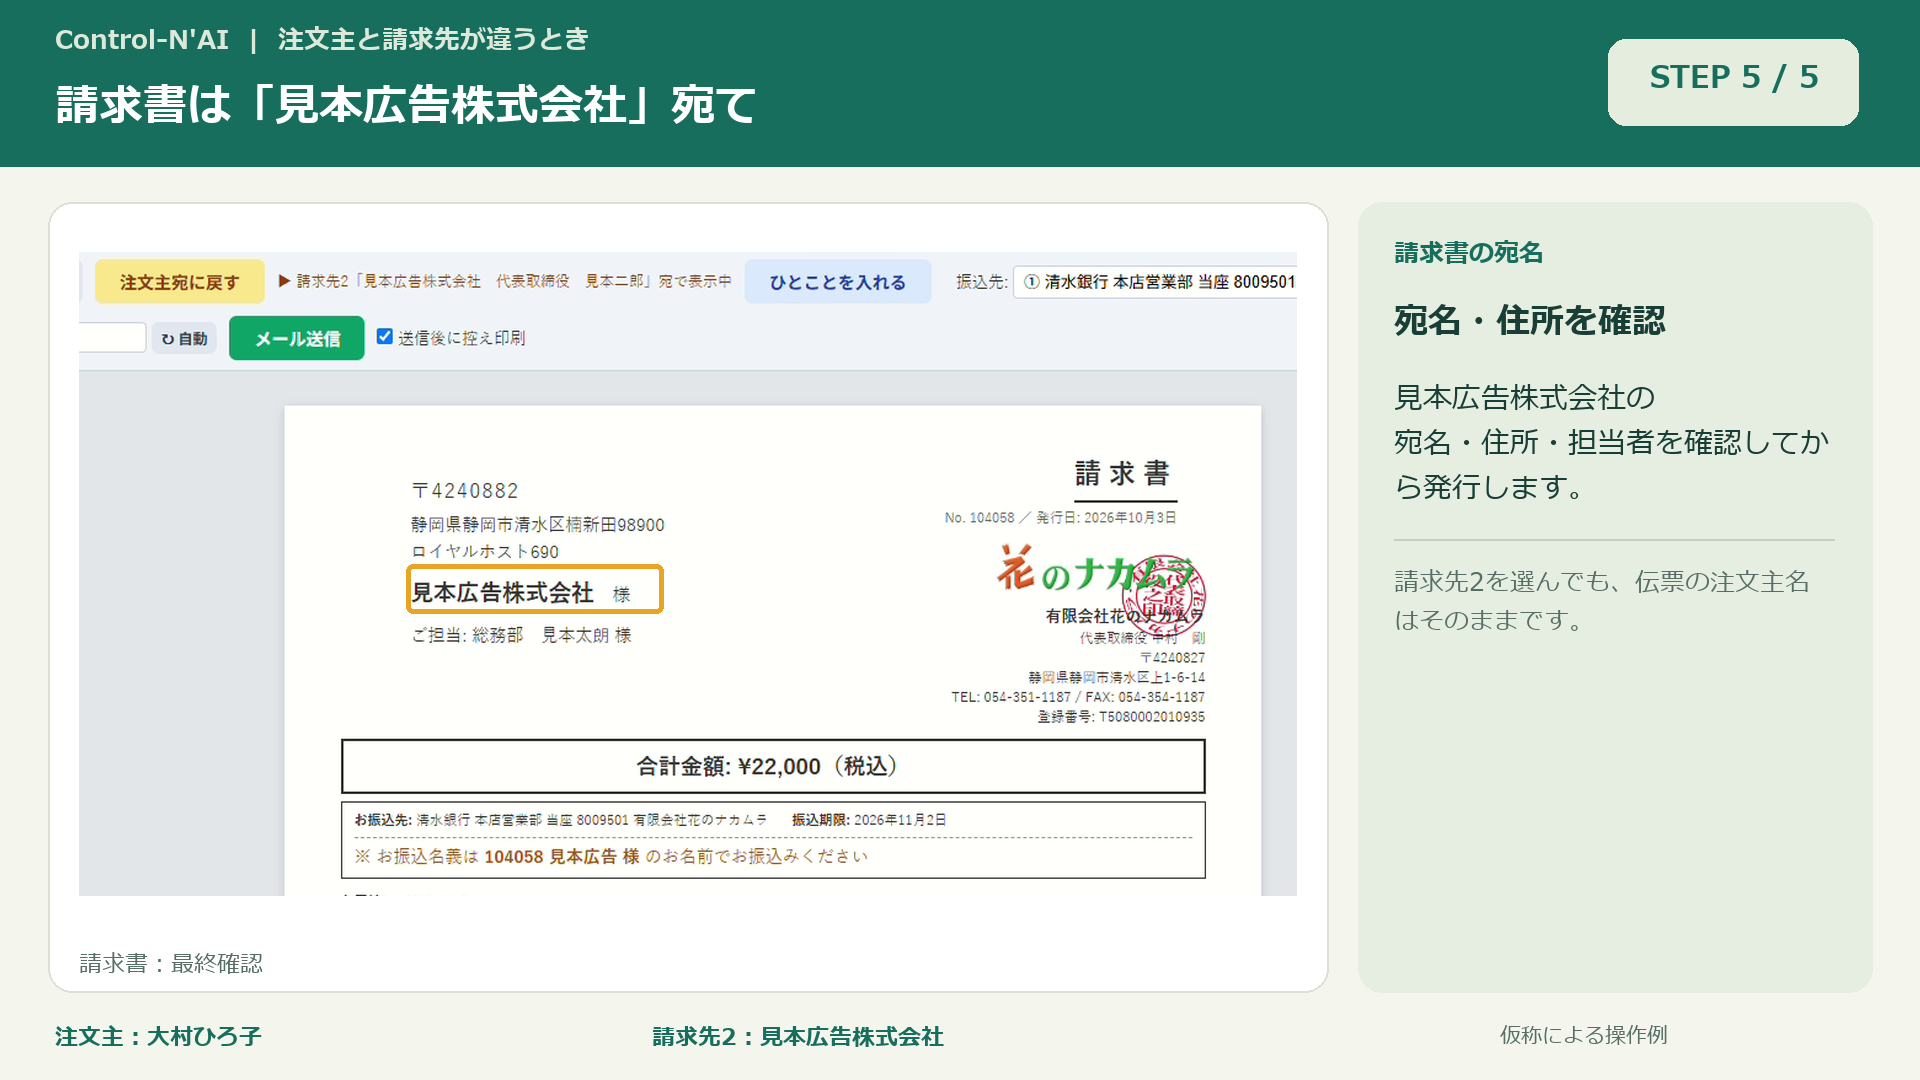Click the ご担当: 総務部 見本太朗 line
The height and width of the screenshot is (1080, 1920).
(522, 635)
